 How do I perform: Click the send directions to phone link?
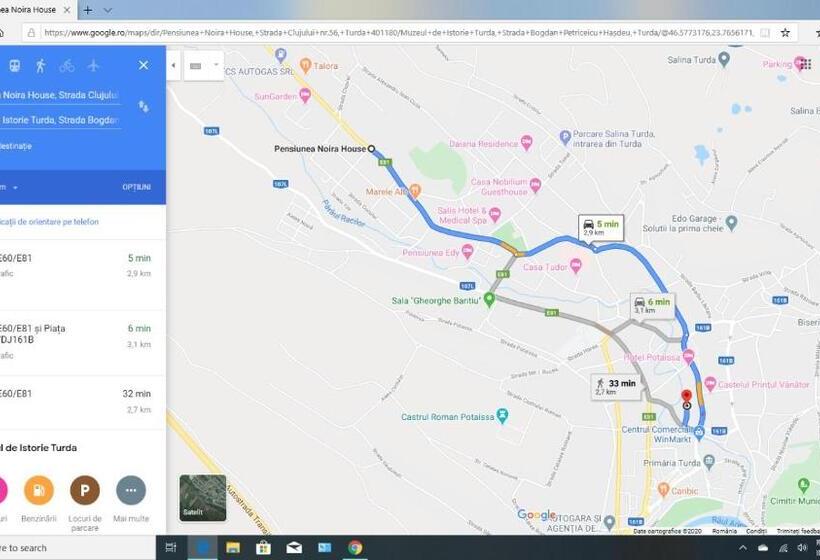50,222
